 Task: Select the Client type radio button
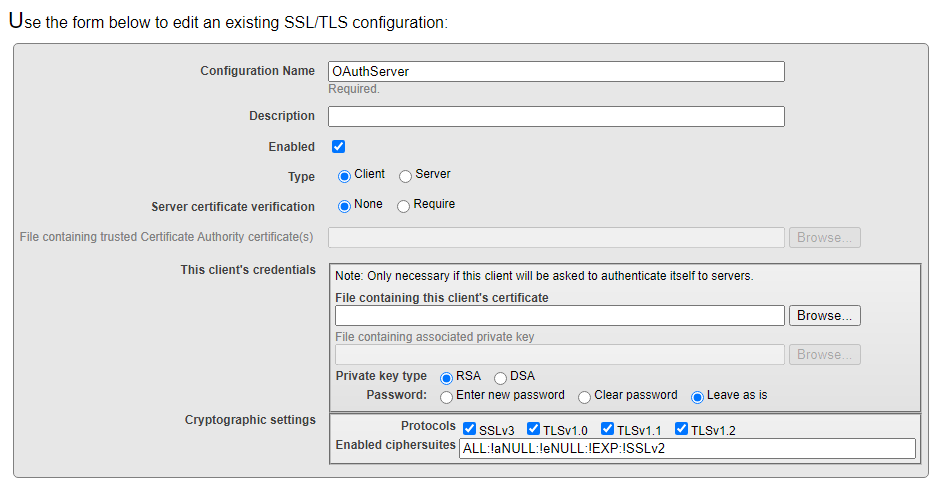coord(344,176)
